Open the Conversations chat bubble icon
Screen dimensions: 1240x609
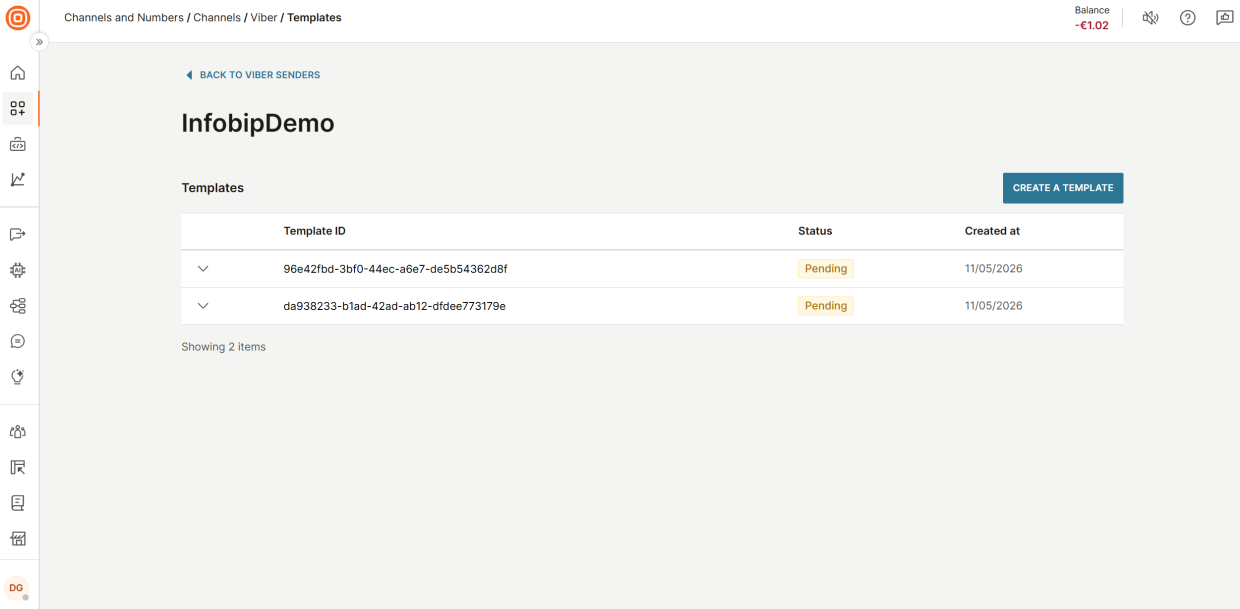coord(18,341)
